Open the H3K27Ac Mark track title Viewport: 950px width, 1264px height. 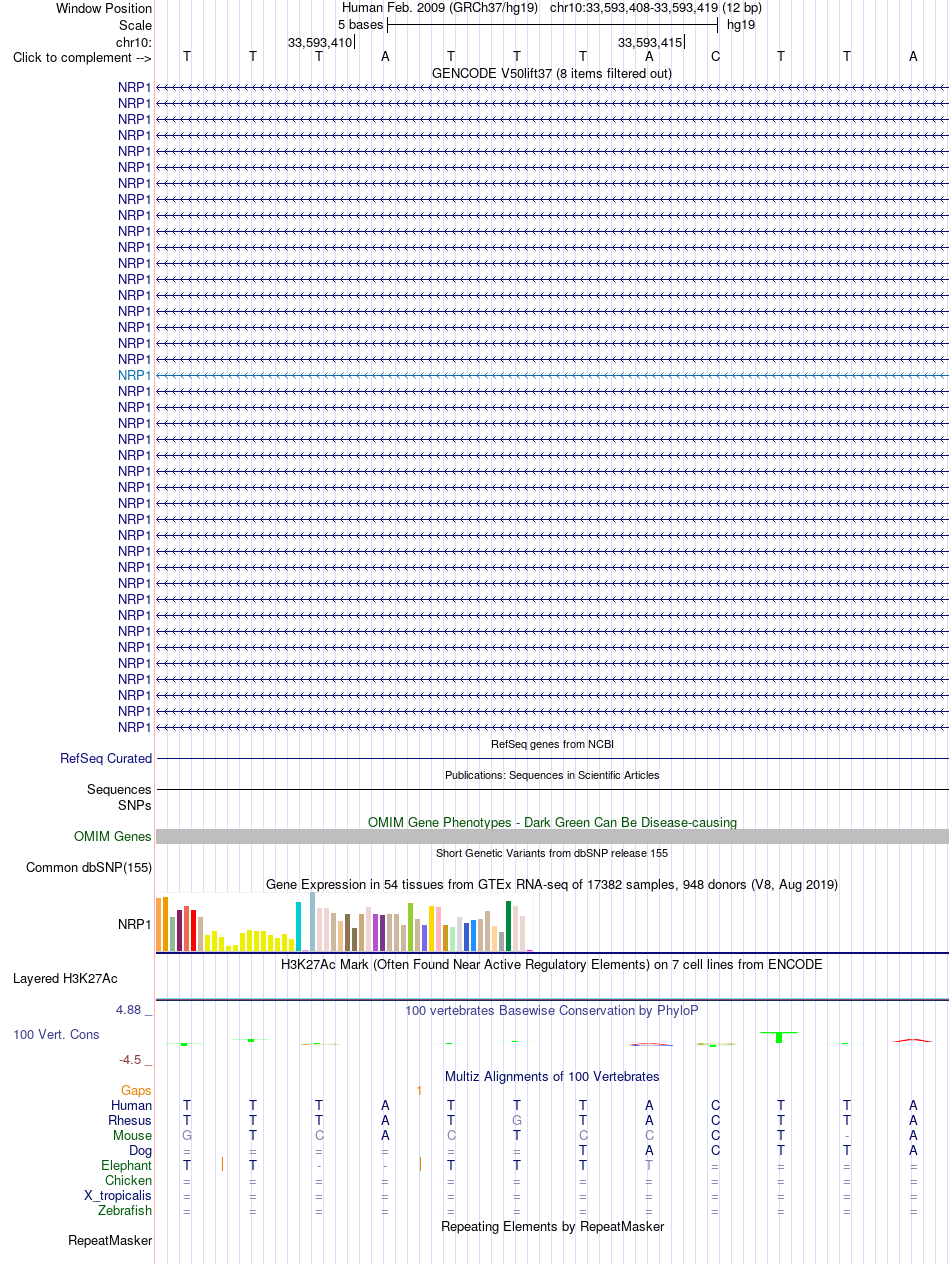[552, 965]
